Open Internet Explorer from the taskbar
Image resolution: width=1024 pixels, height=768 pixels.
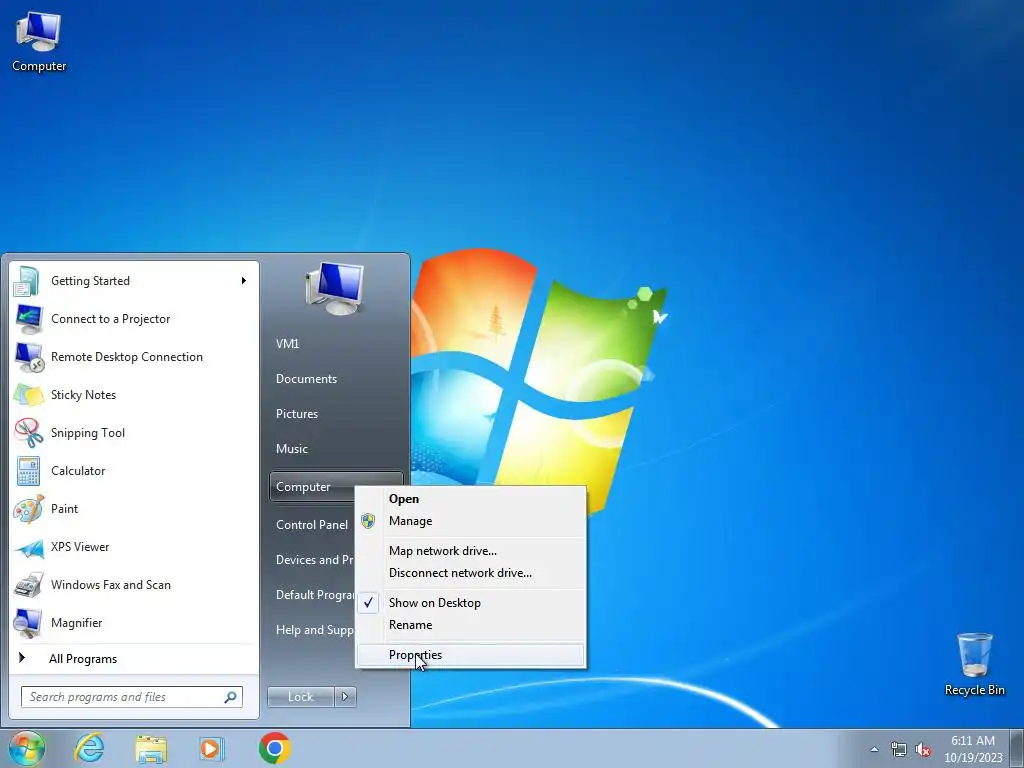coord(89,748)
